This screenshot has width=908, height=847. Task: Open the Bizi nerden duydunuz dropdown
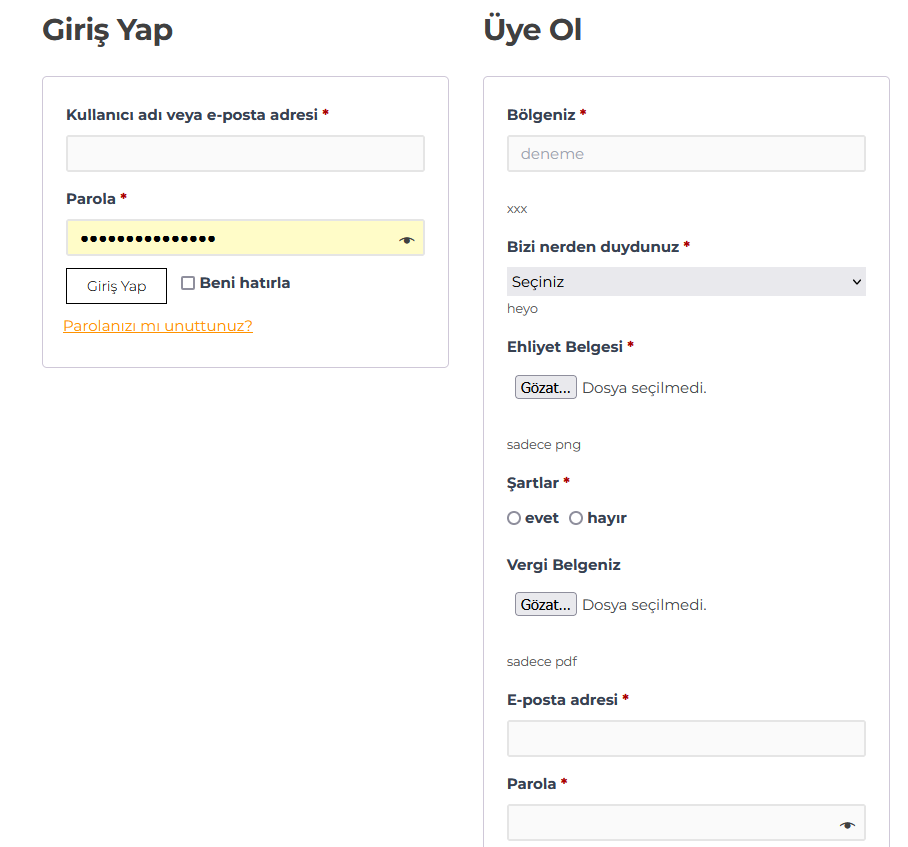(x=686, y=281)
